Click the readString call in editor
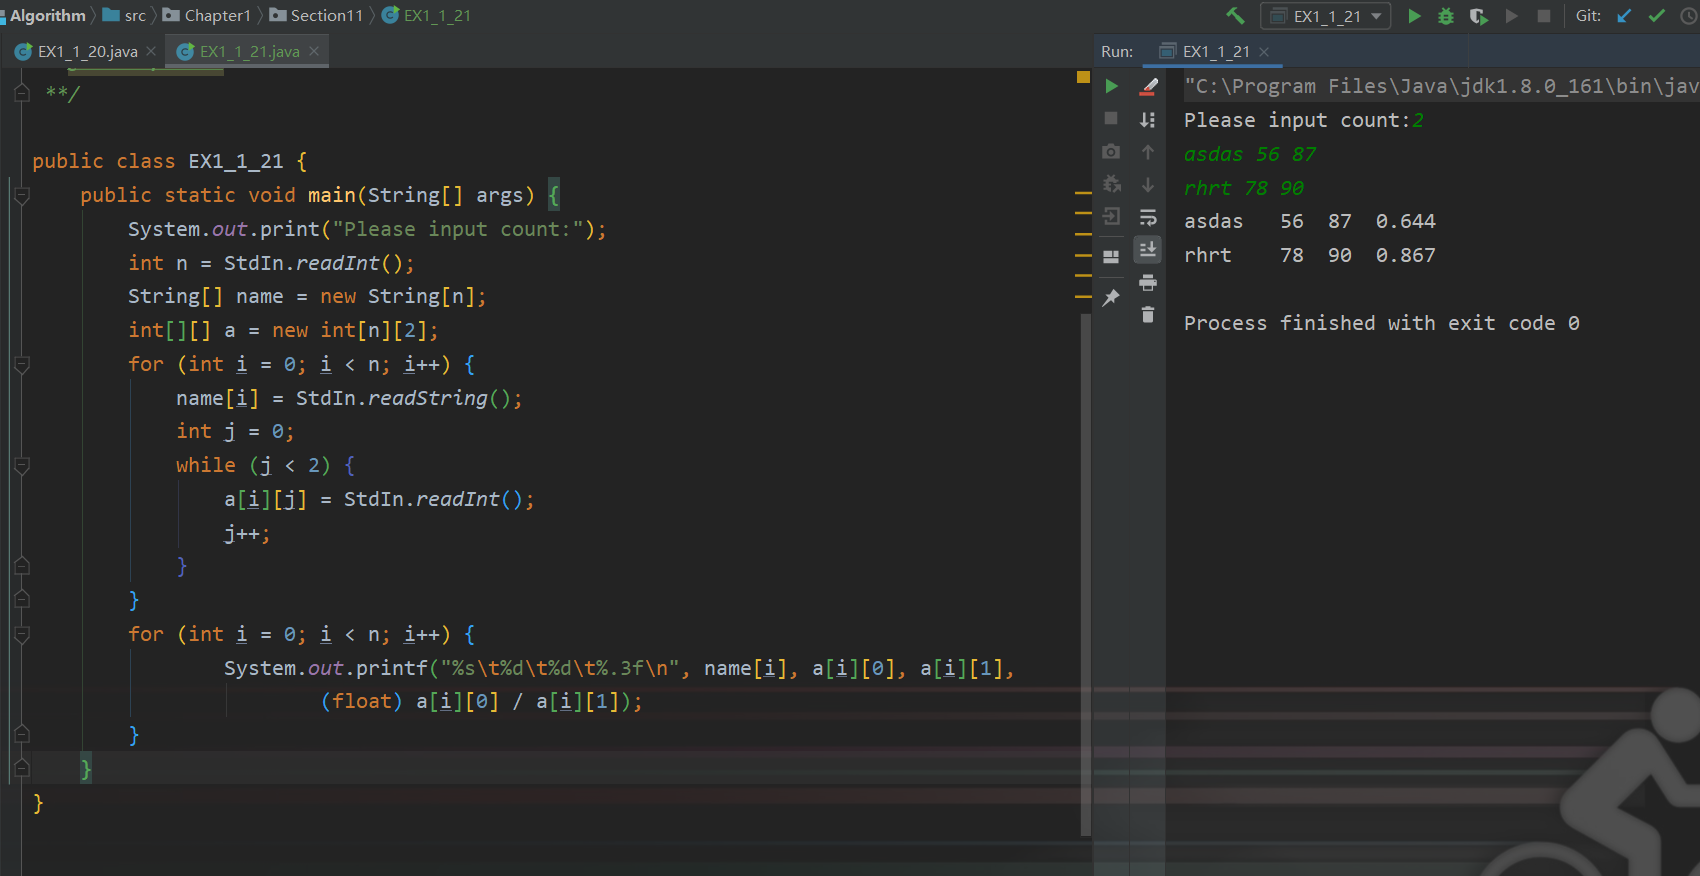This screenshot has width=1700, height=876. click(x=427, y=398)
